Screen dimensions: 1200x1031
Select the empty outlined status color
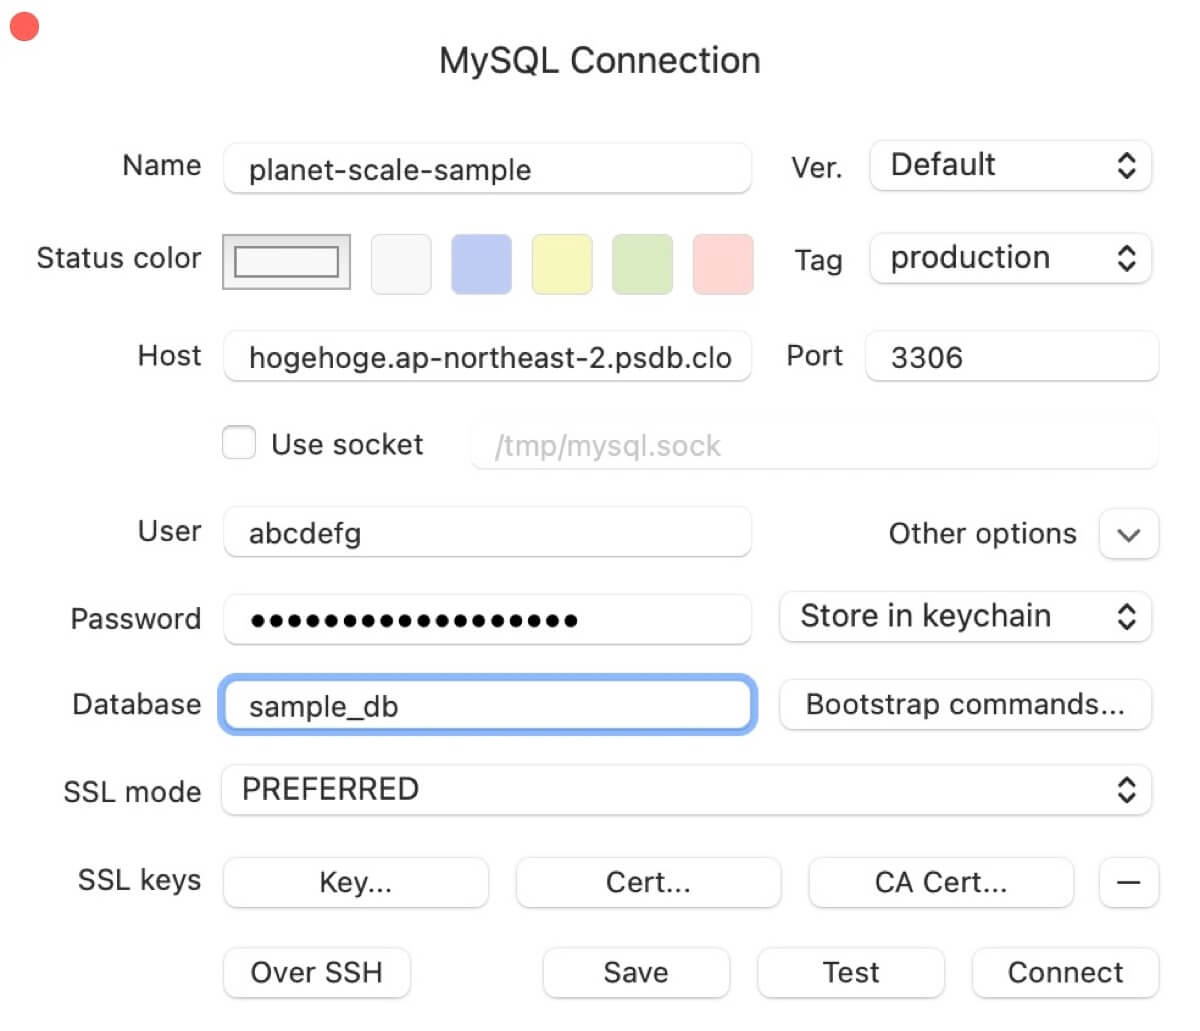(286, 262)
